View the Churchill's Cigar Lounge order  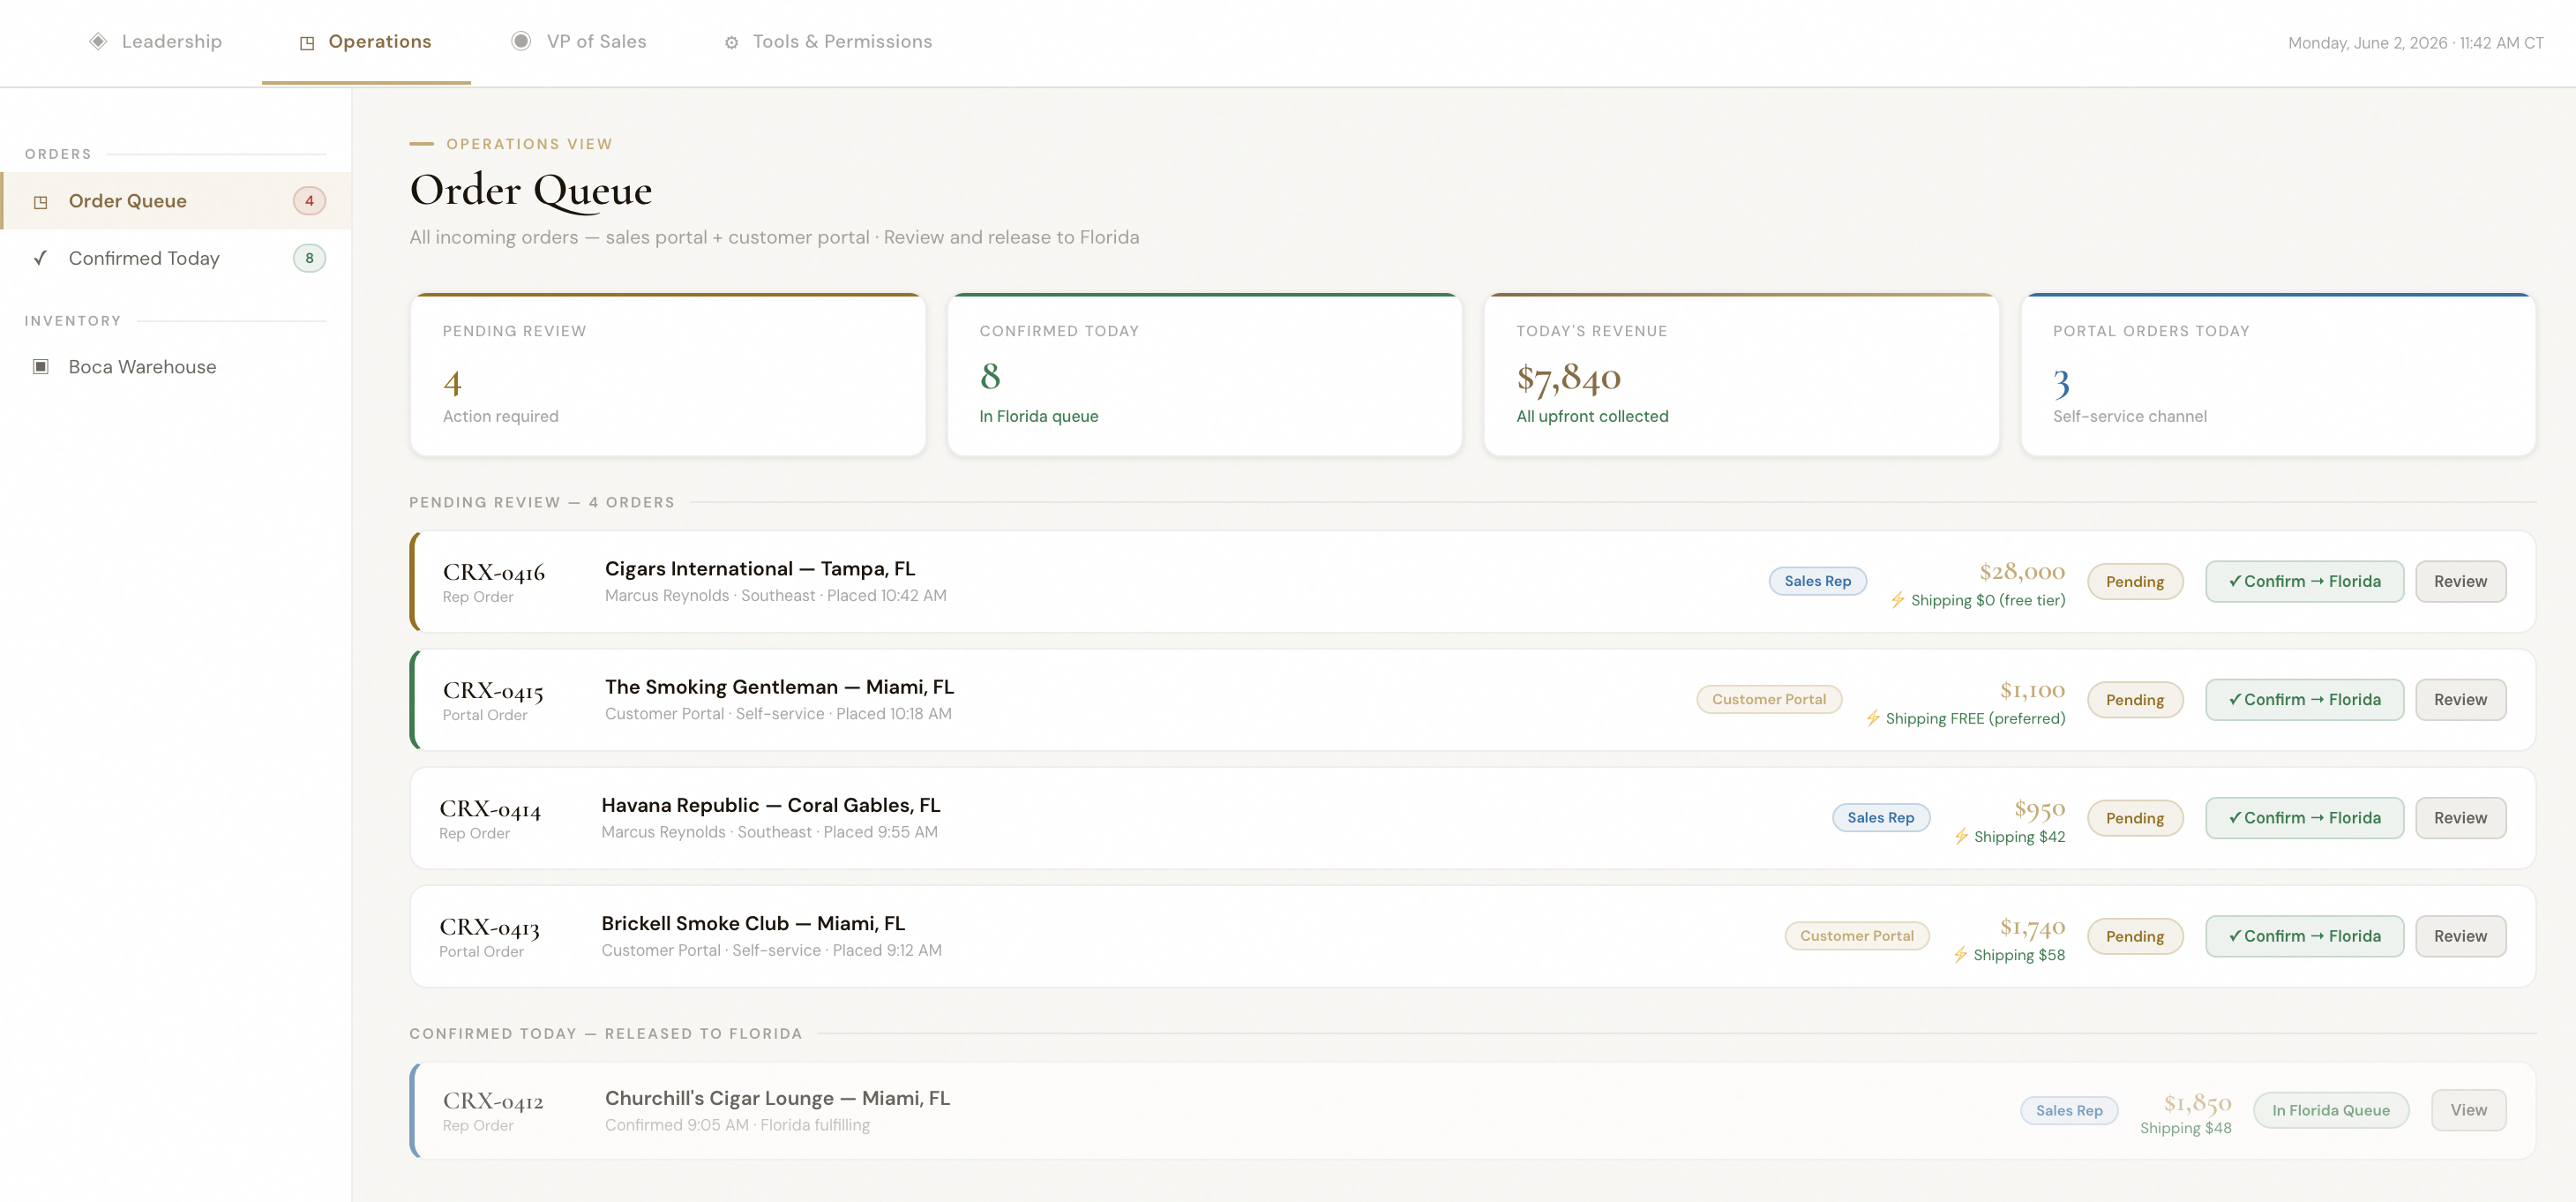(x=2468, y=1111)
